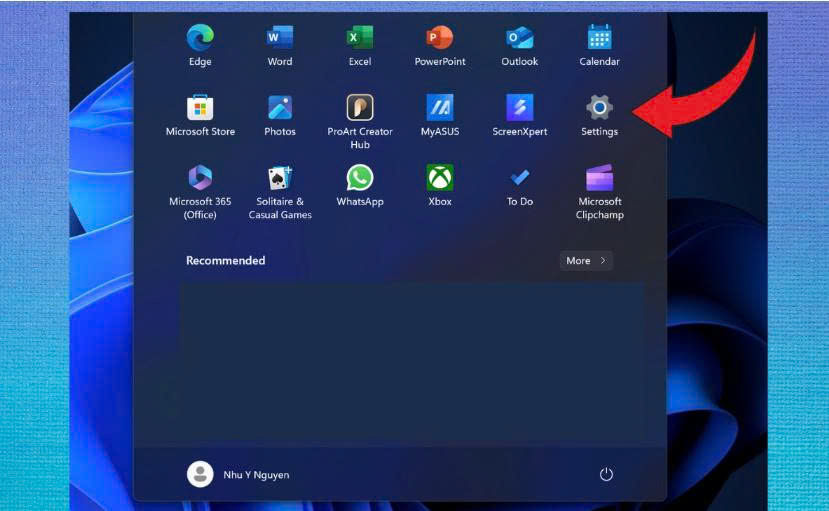This screenshot has width=829, height=511.
Task: Open Solitaire & Casual Games
Action: (x=280, y=177)
